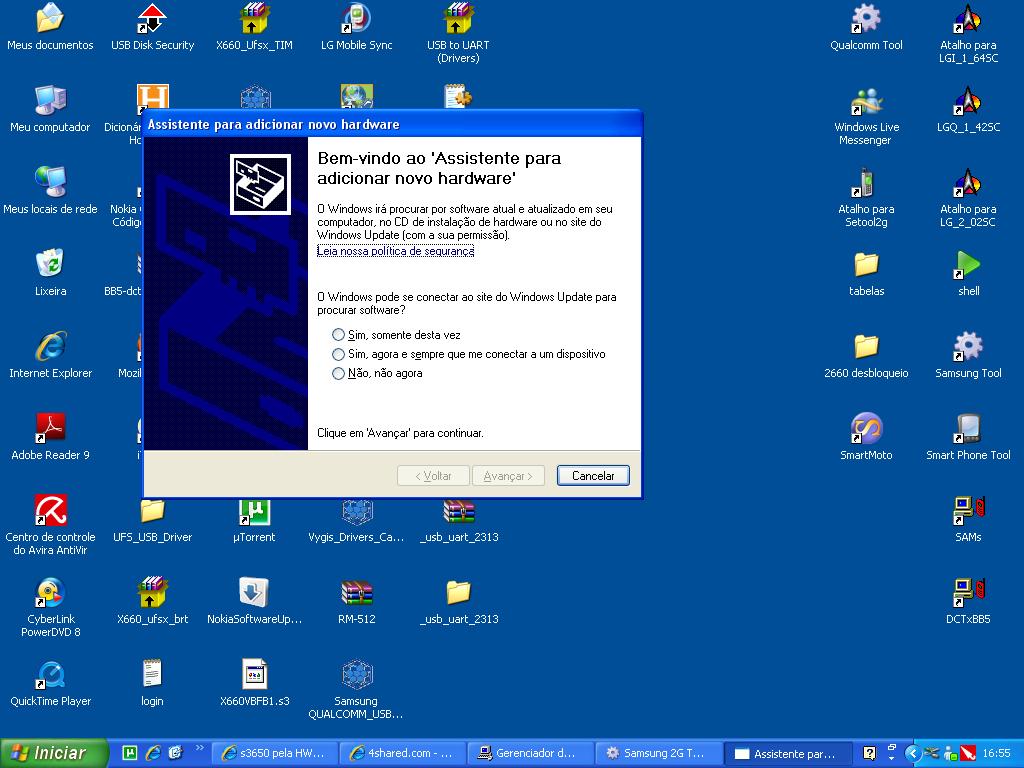Switch to 'Samsung 2G T...' taskbar window
The image size is (1024, 768).
[658, 753]
